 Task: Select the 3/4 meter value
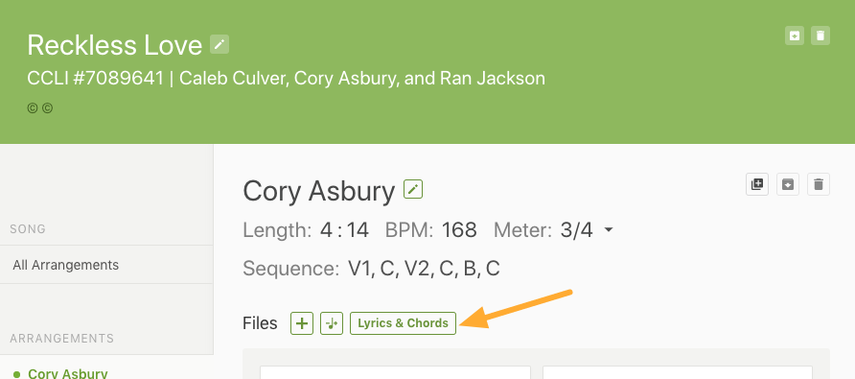(x=576, y=230)
